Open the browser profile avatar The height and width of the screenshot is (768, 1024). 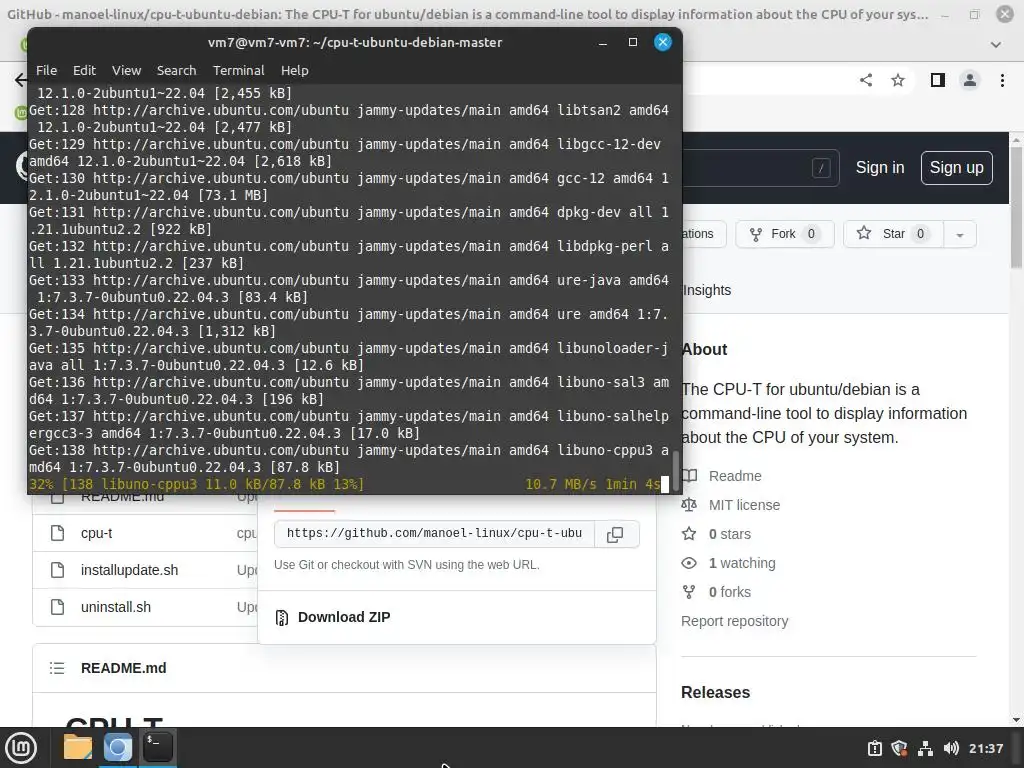pyautogui.click(x=970, y=80)
